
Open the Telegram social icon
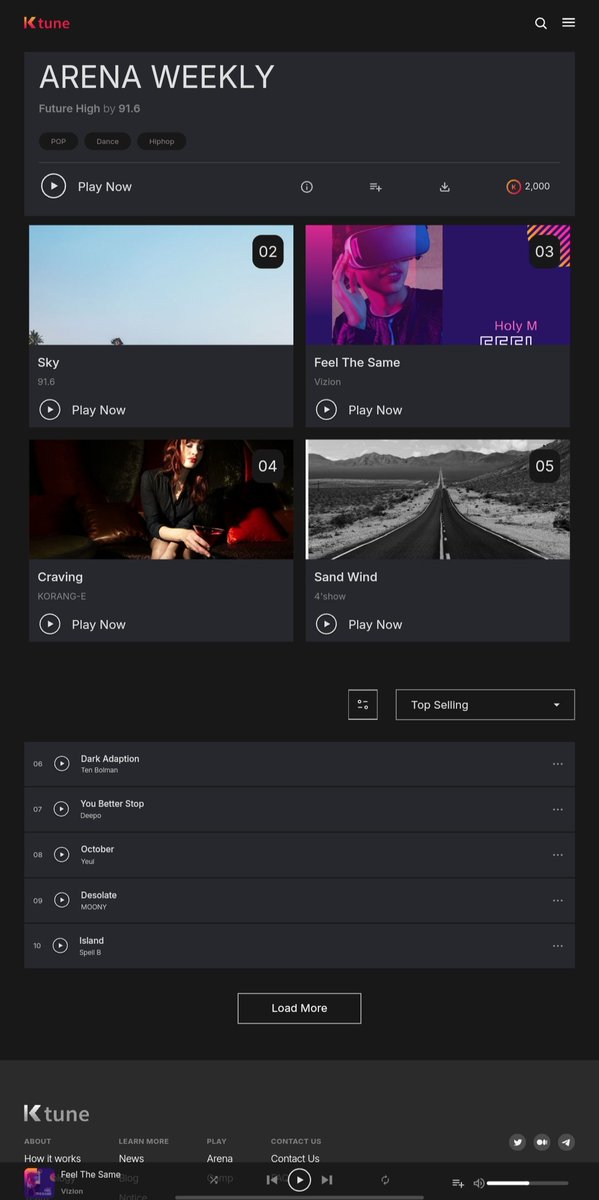click(x=566, y=1142)
